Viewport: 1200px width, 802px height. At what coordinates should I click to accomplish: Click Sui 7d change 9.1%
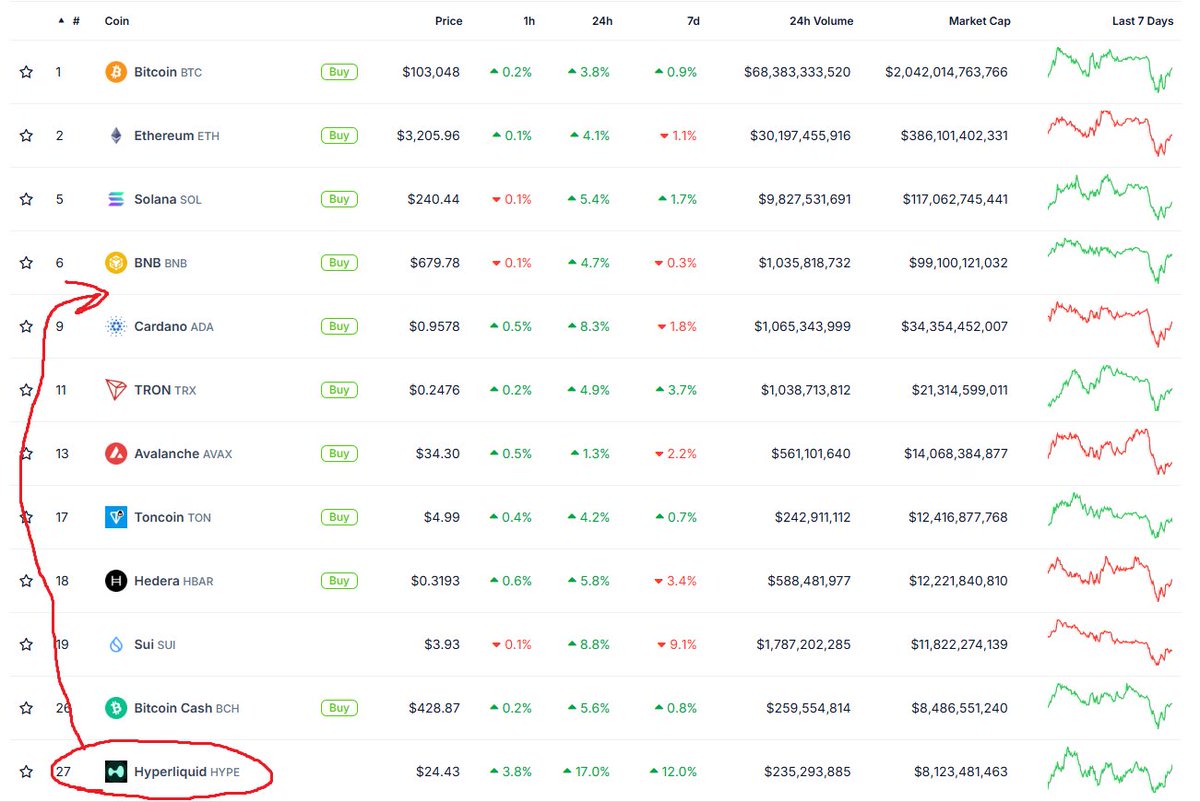pyautogui.click(x=676, y=644)
